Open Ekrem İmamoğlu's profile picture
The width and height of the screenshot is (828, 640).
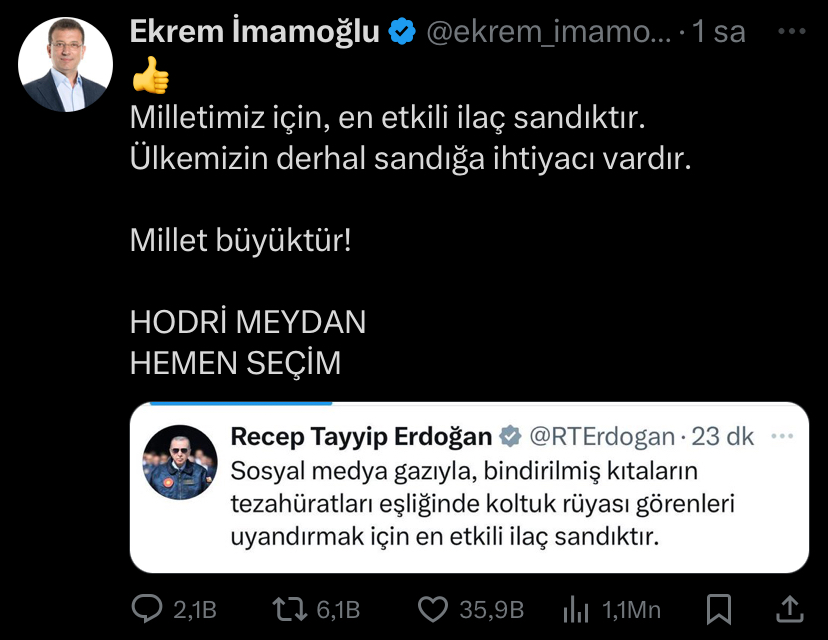(x=65, y=64)
